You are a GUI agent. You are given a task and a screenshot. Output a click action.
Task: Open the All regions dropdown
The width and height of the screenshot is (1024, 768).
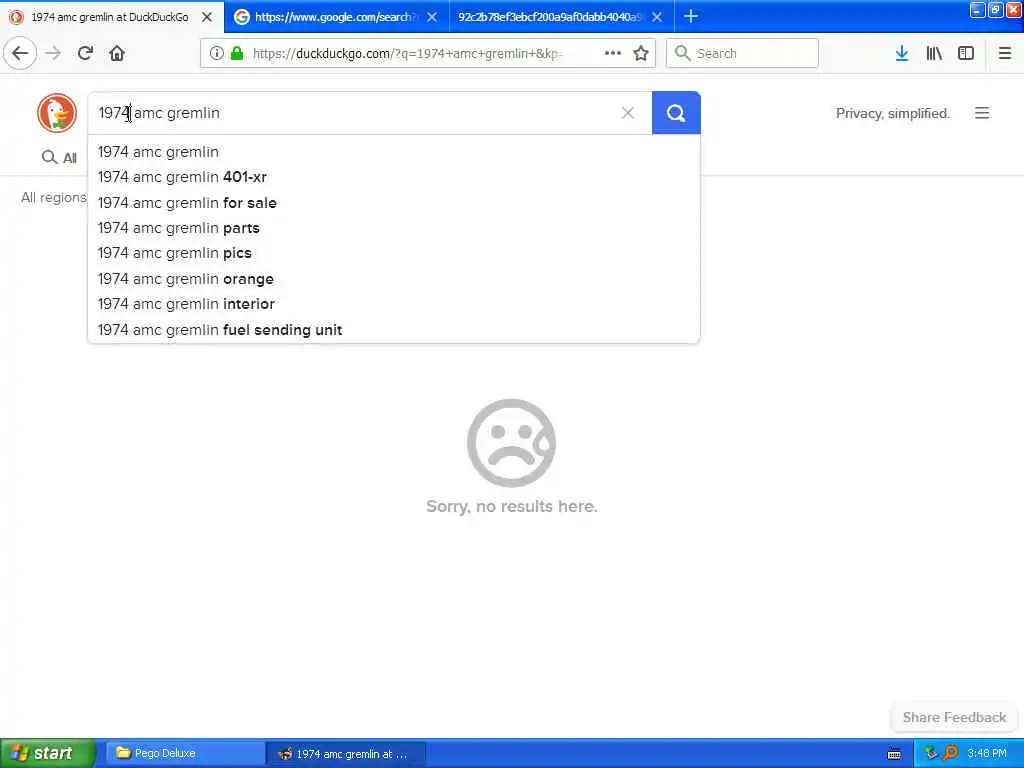(x=54, y=197)
